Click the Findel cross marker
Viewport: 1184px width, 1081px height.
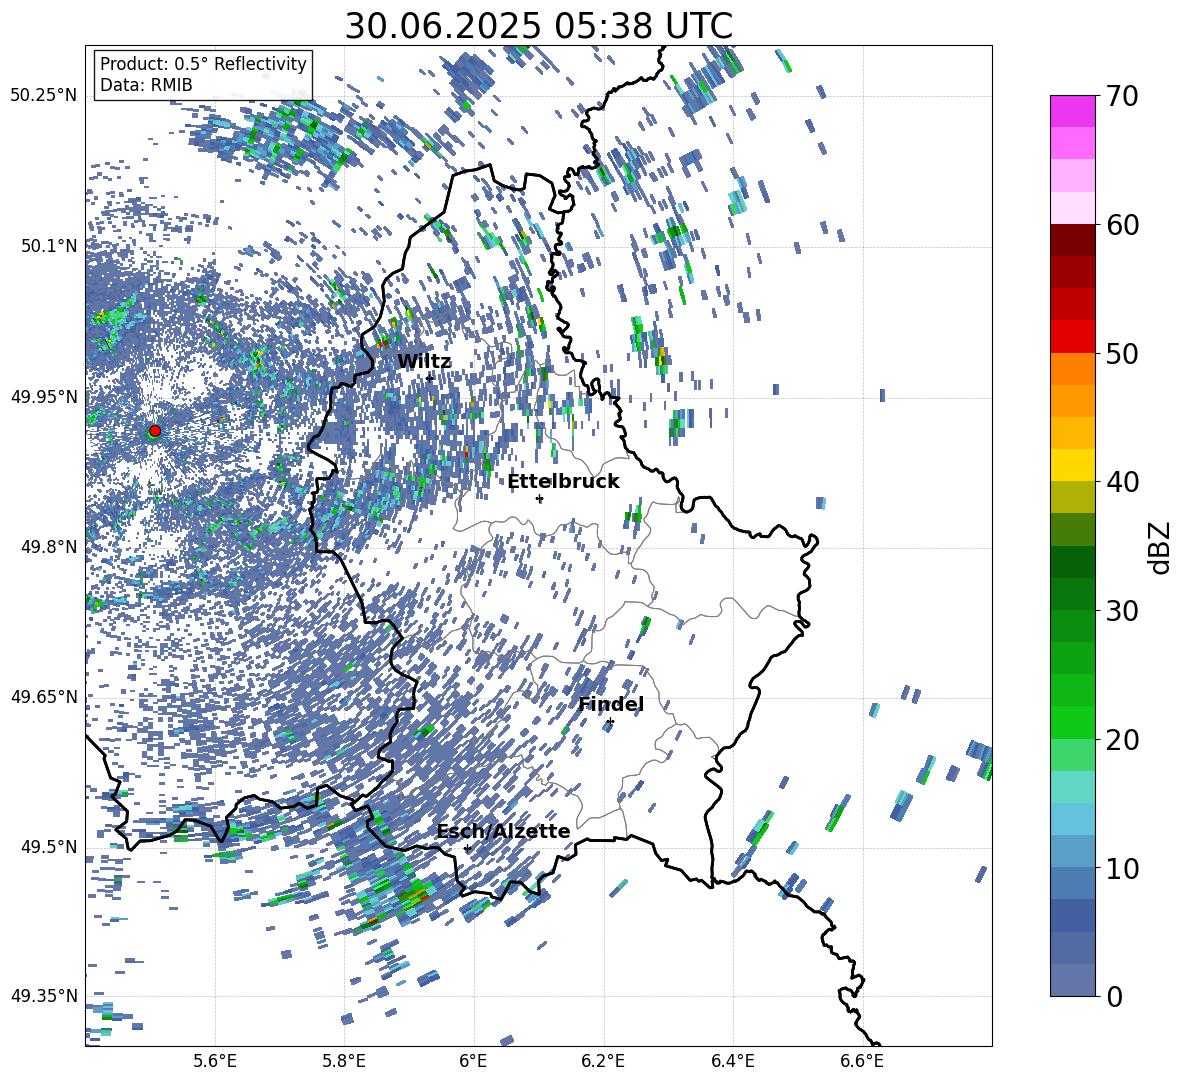click(x=610, y=722)
